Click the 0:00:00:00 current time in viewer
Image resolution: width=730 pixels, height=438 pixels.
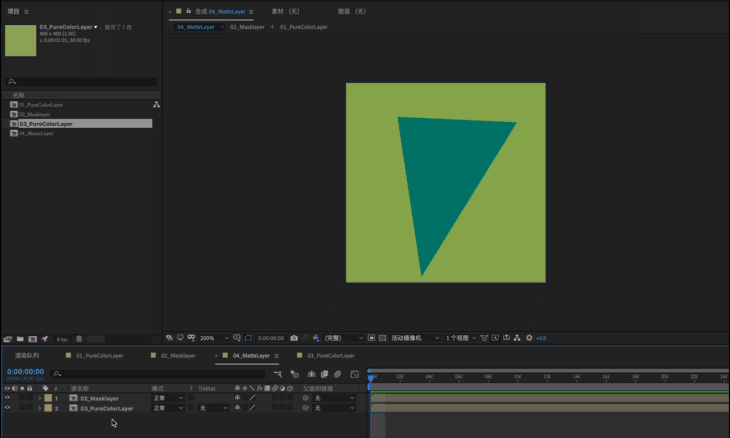pos(271,338)
